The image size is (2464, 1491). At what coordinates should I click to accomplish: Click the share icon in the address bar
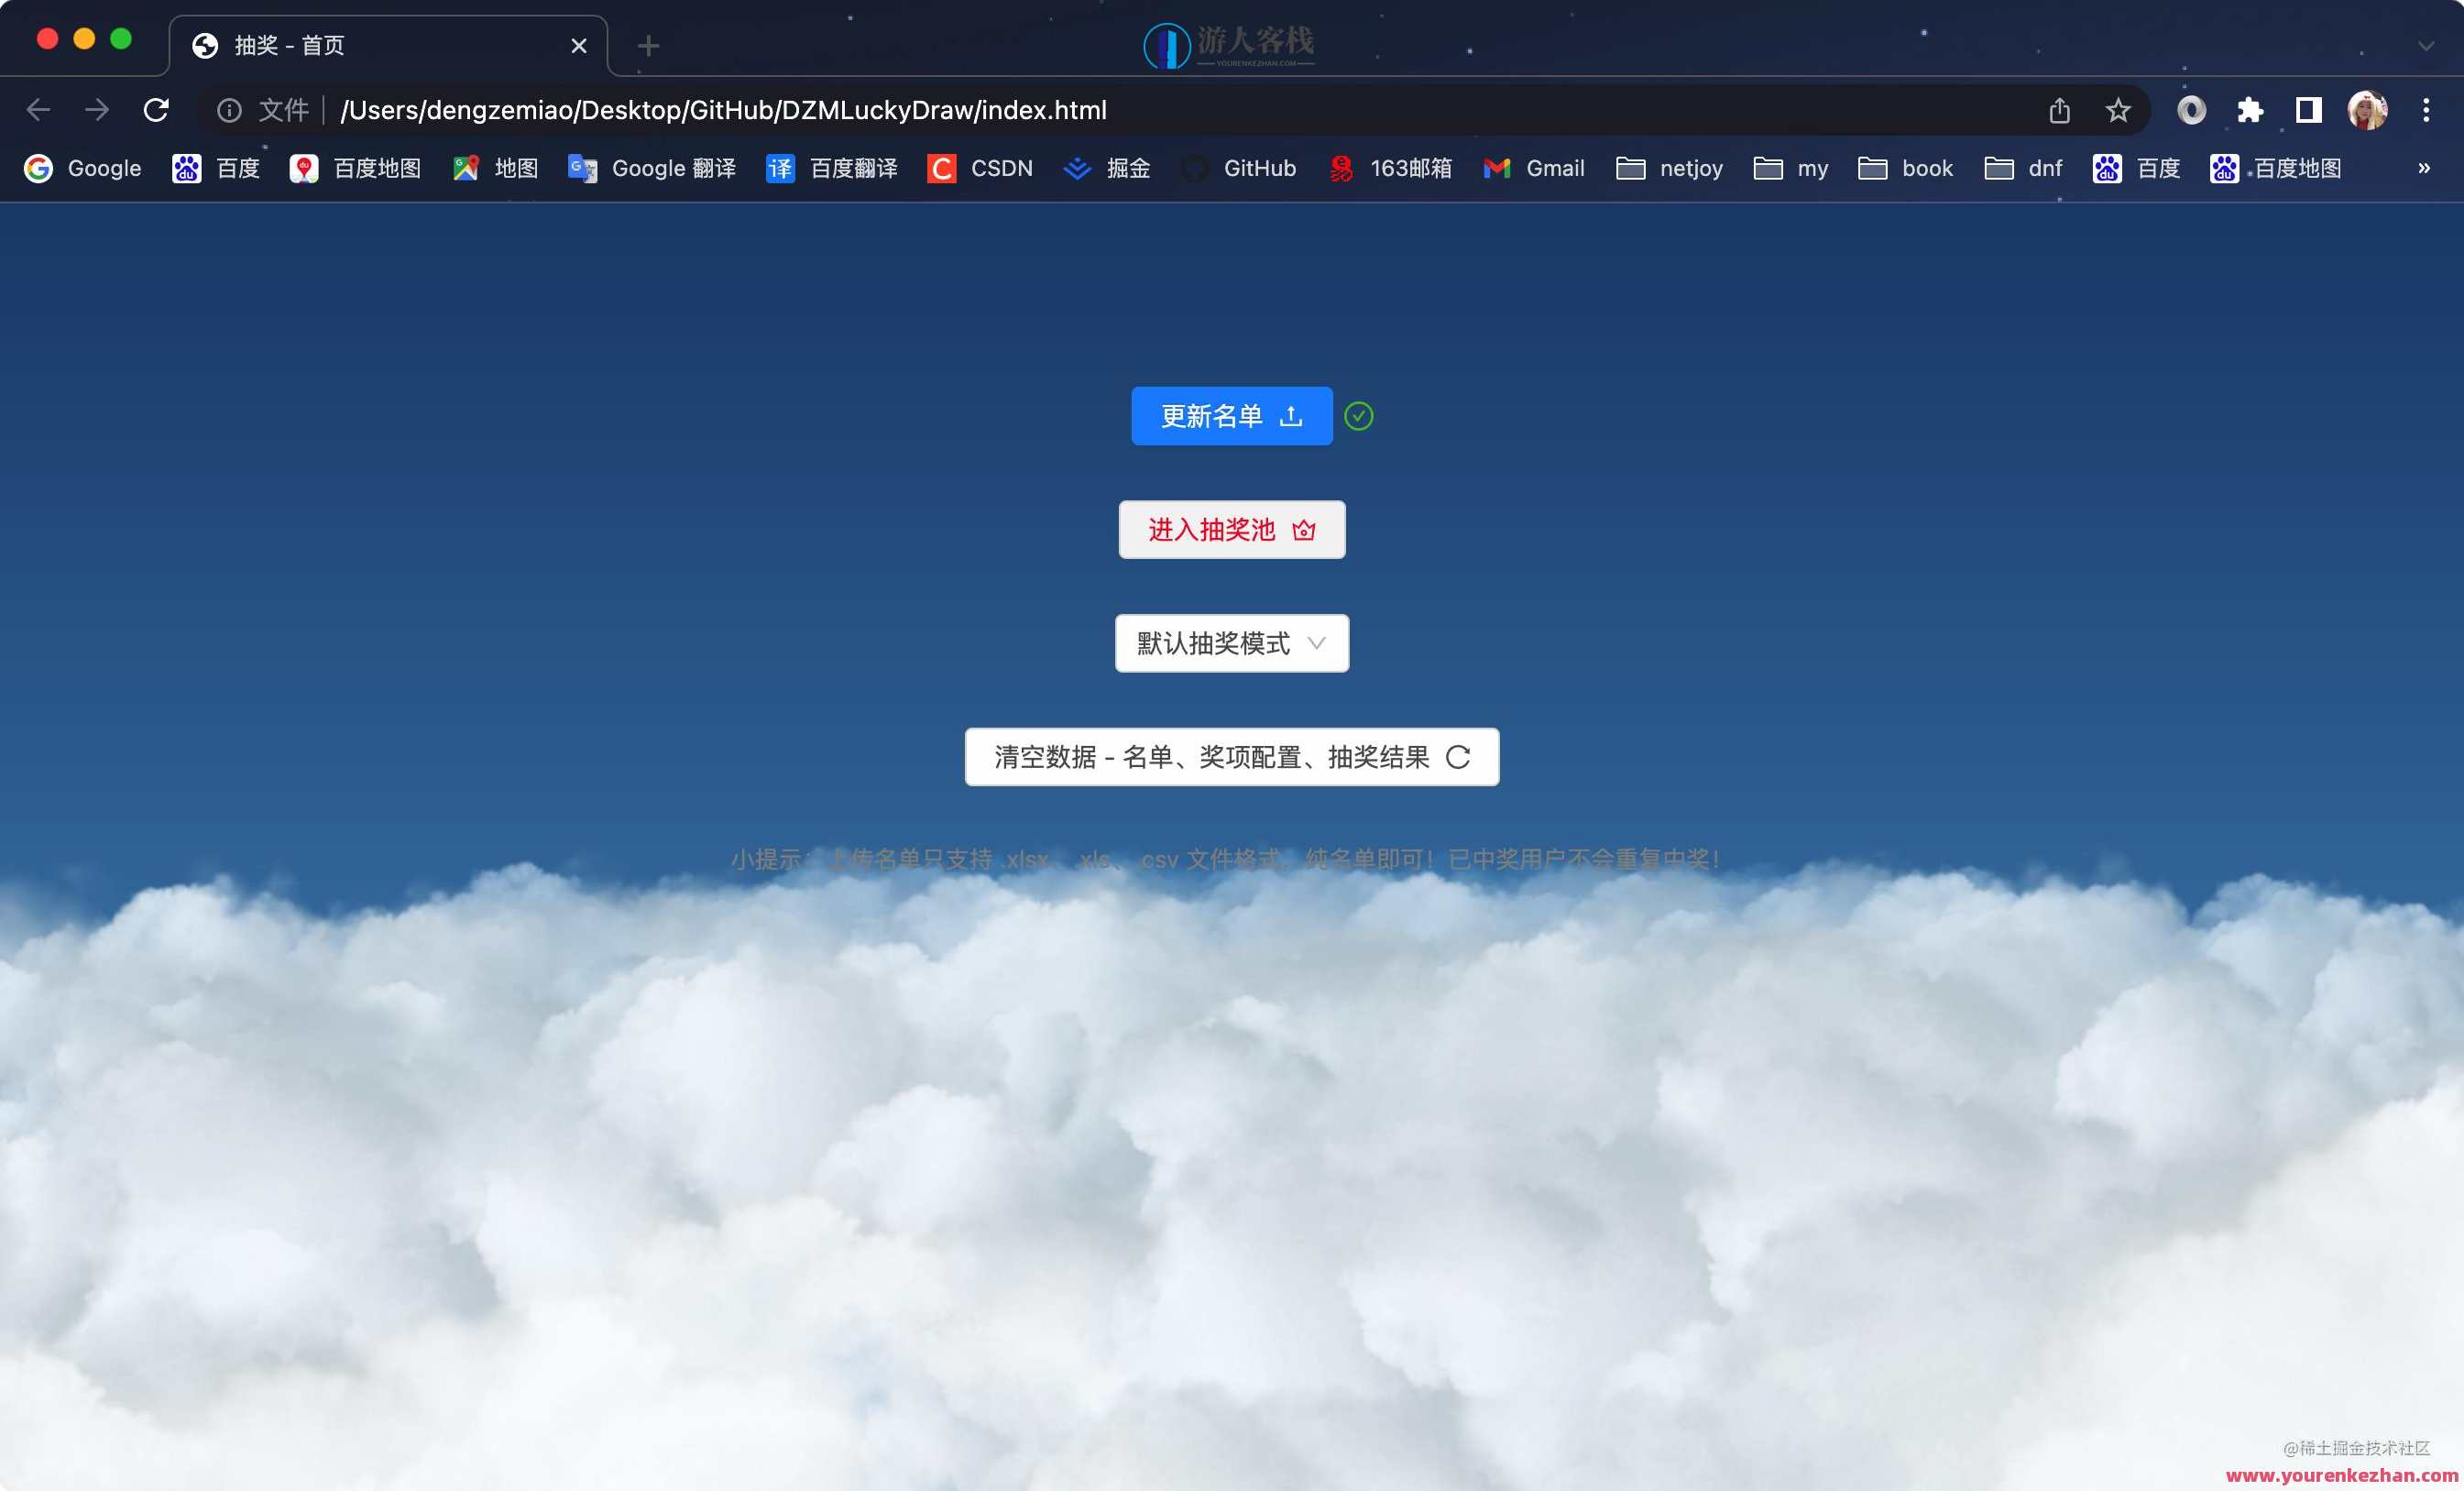[2060, 110]
